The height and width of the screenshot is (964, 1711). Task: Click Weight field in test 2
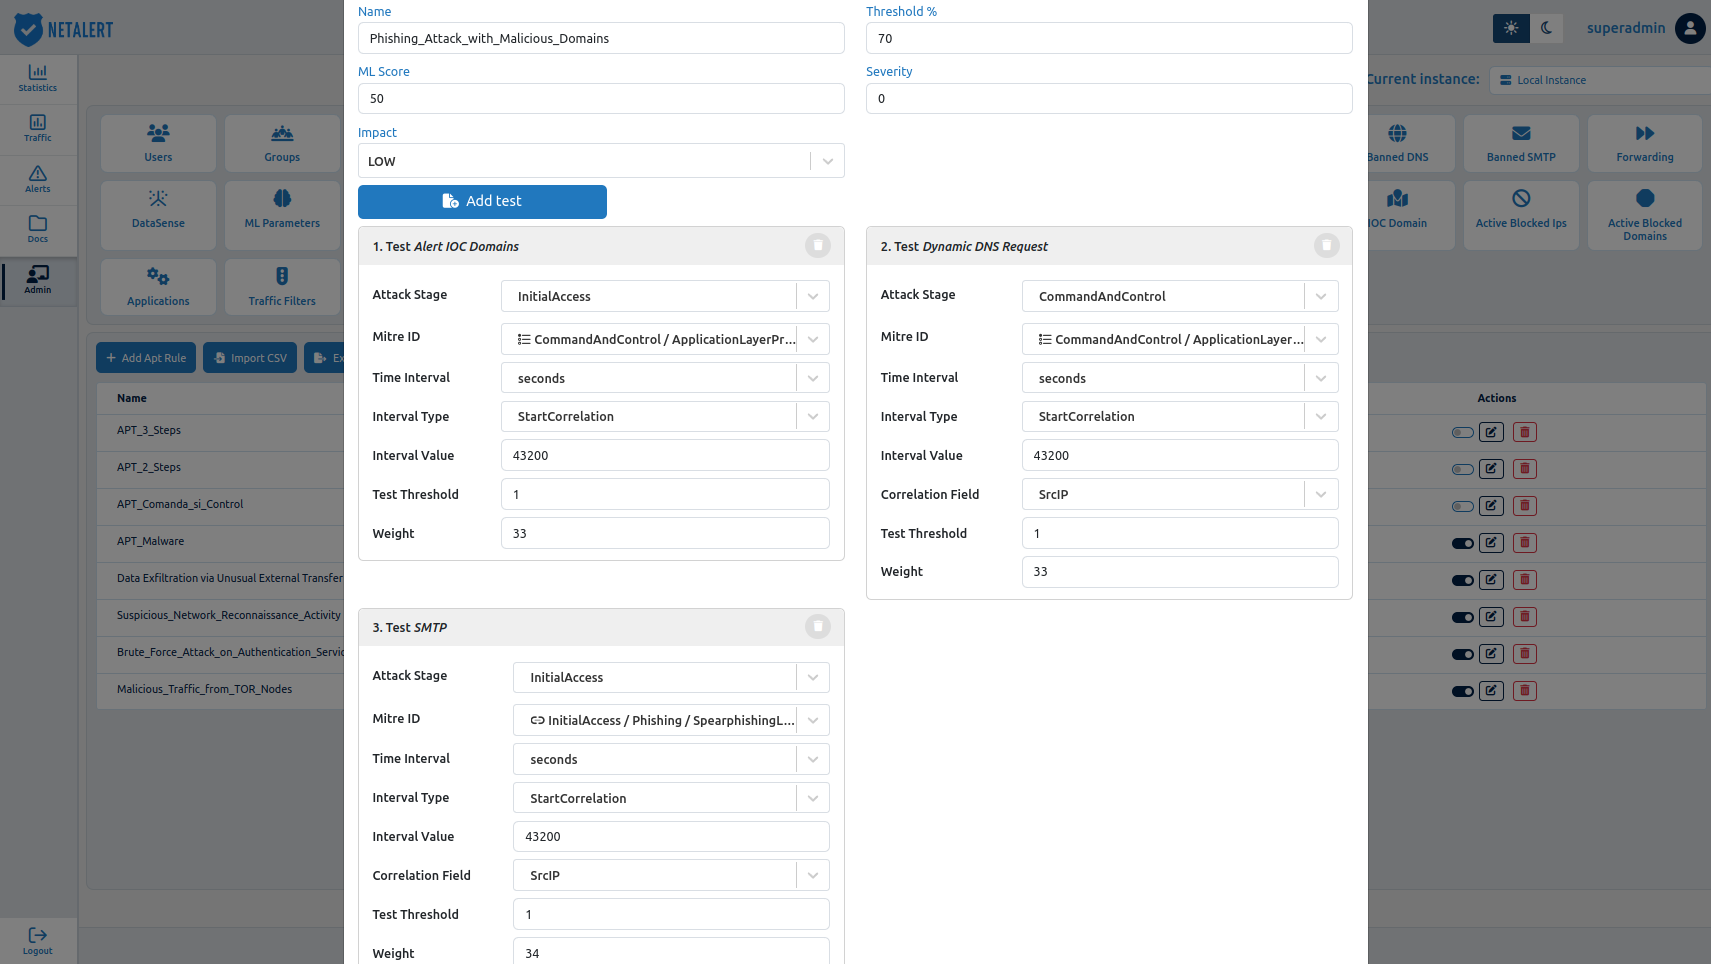pyautogui.click(x=1180, y=572)
